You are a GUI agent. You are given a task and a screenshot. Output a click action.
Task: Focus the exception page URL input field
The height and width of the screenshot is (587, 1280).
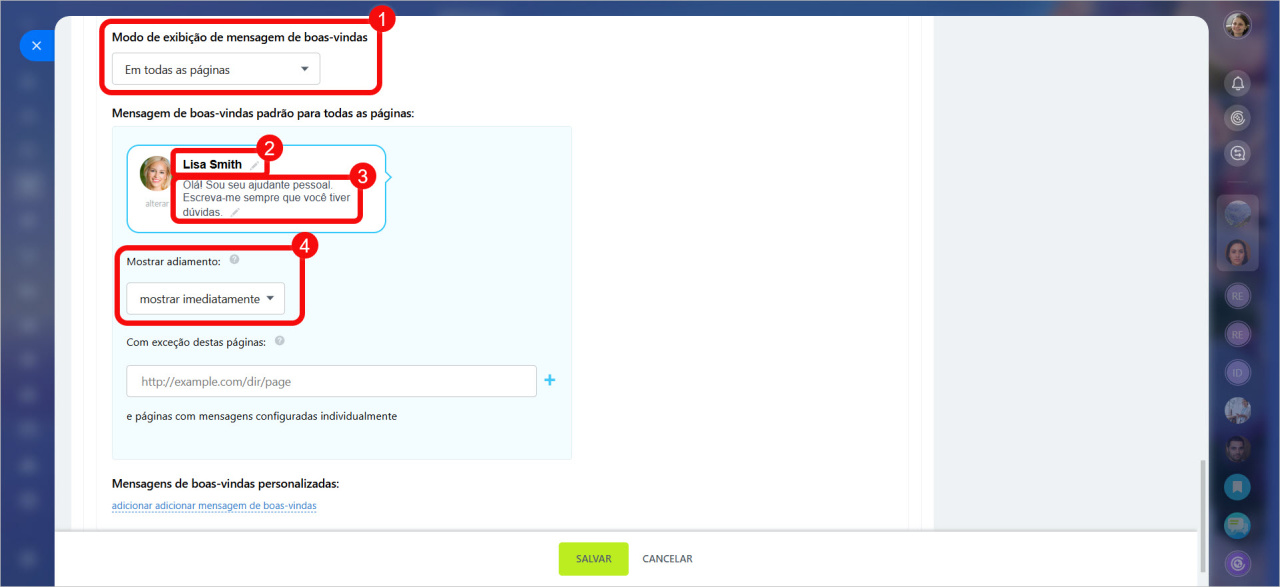pyautogui.click(x=331, y=381)
